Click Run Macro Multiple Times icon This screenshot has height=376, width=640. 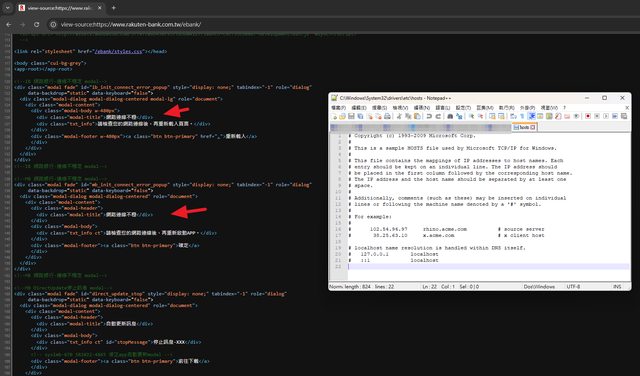coord(615,116)
